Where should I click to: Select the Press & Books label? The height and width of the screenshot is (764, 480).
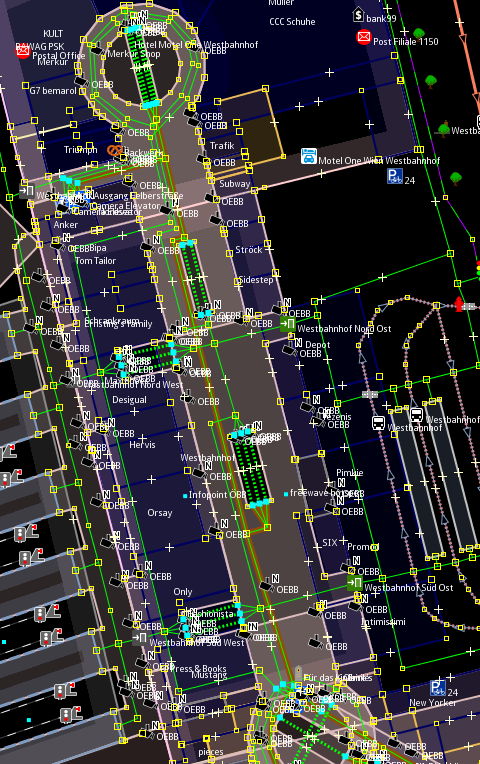click(199, 668)
